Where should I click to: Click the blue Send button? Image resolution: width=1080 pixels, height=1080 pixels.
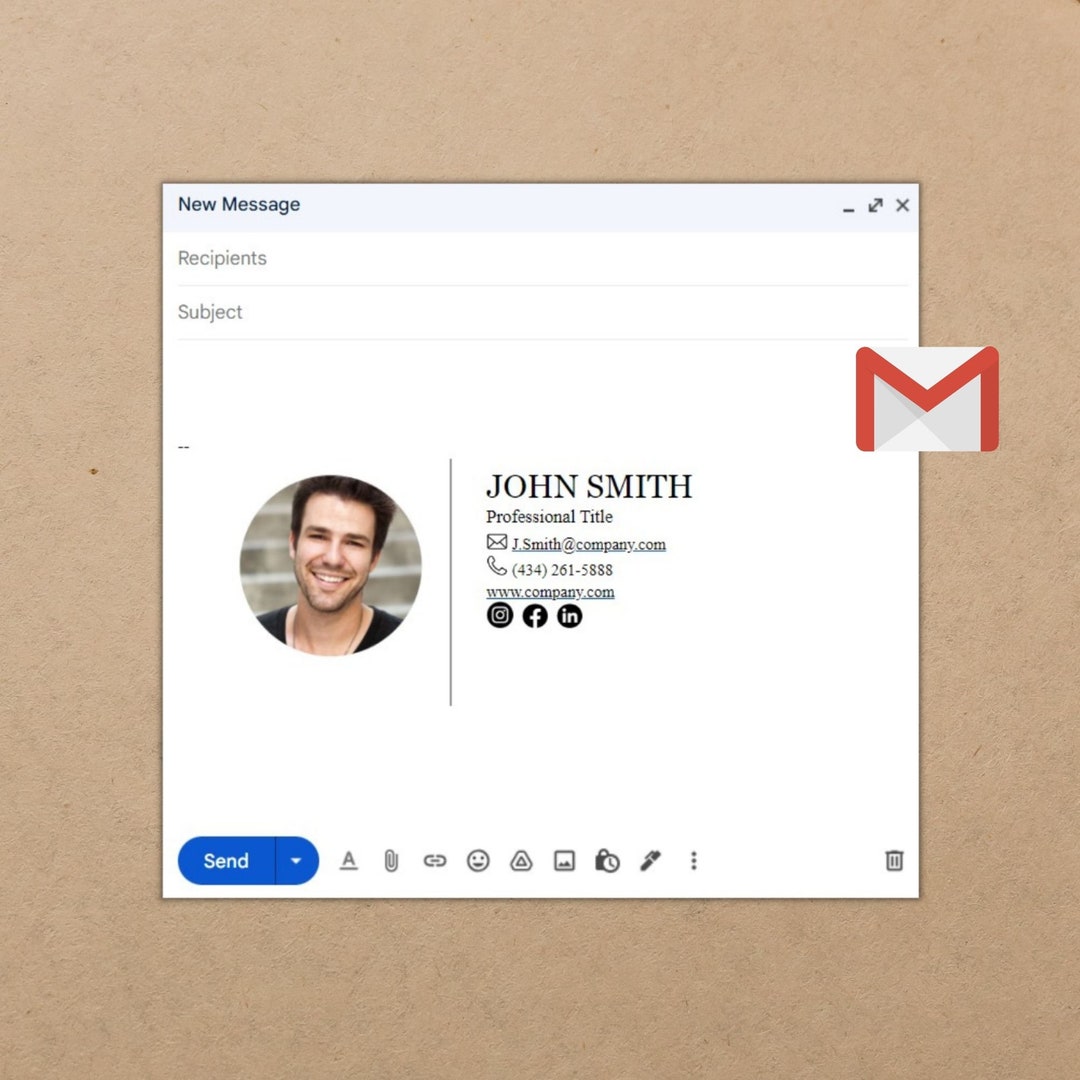(224, 861)
